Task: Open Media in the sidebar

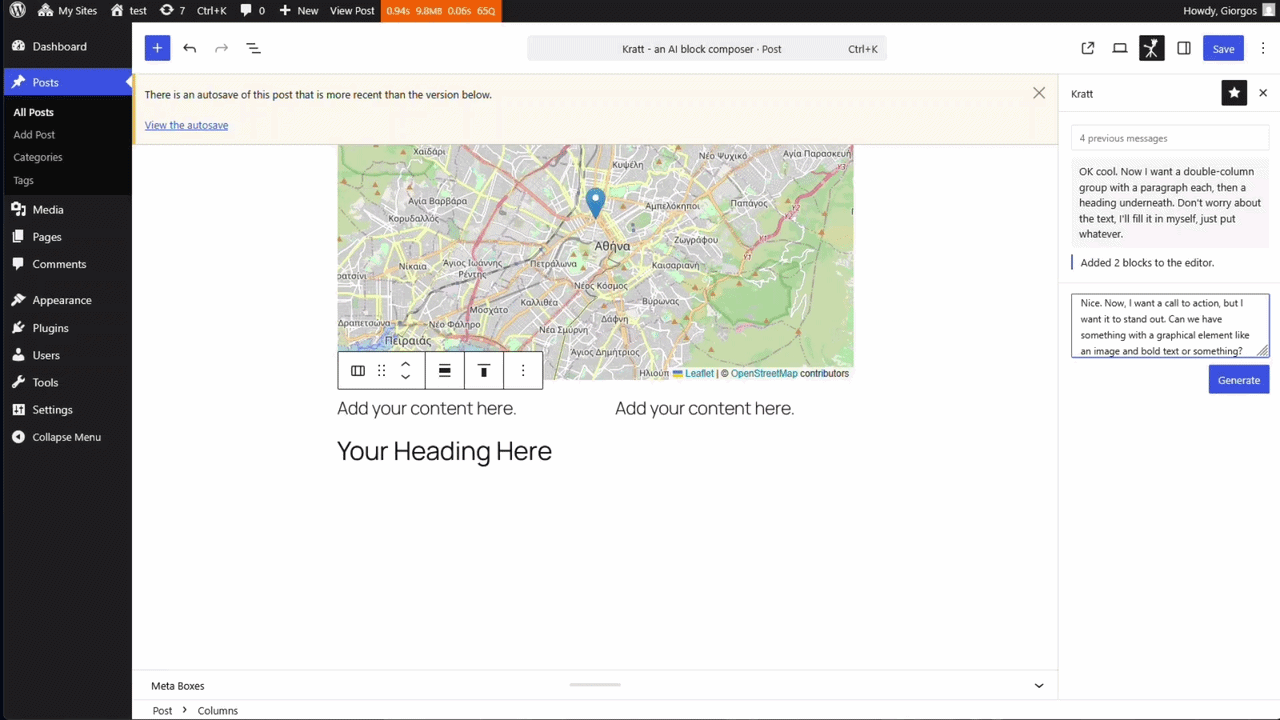Action: (66, 209)
